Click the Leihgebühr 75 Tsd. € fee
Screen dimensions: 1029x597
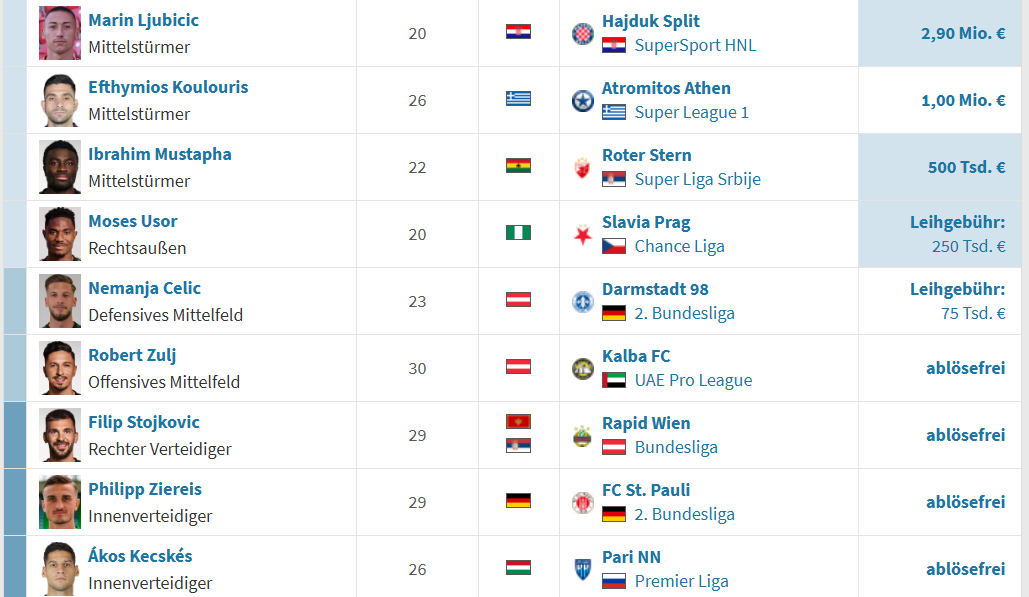point(957,301)
